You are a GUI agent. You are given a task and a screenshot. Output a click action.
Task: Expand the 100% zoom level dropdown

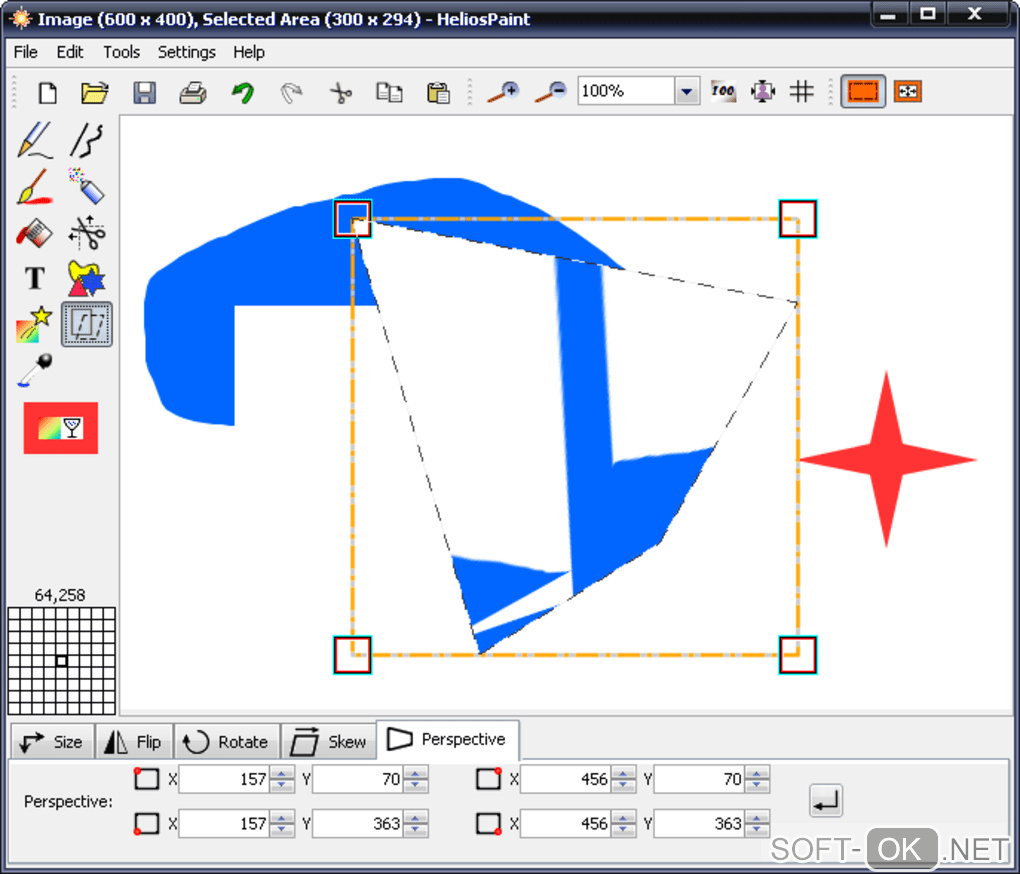pos(686,92)
